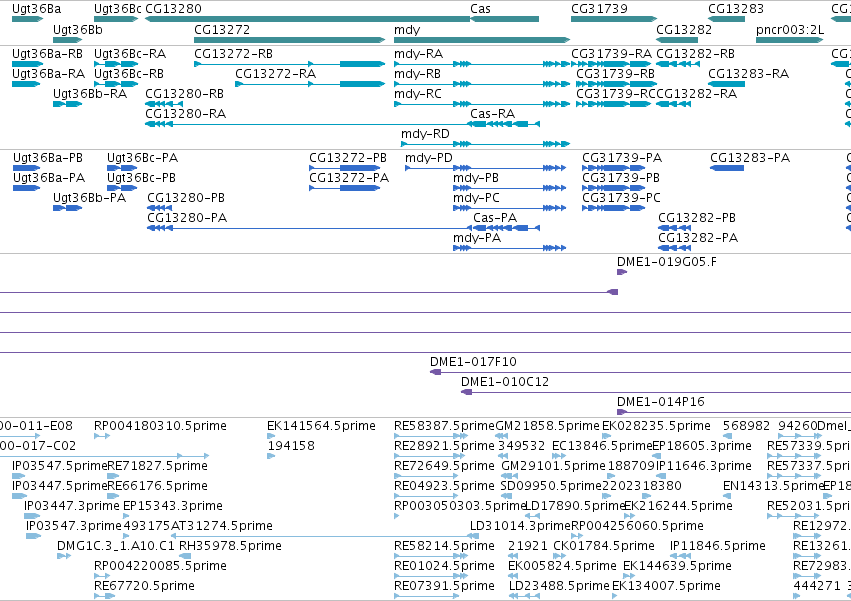Click EST label RE67720.5prime
Screen dimensions: 851x601
tap(144, 585)
